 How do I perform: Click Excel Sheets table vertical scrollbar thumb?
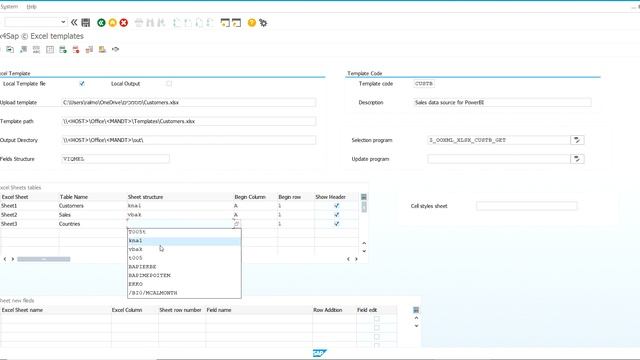click(x=364, y=207)
